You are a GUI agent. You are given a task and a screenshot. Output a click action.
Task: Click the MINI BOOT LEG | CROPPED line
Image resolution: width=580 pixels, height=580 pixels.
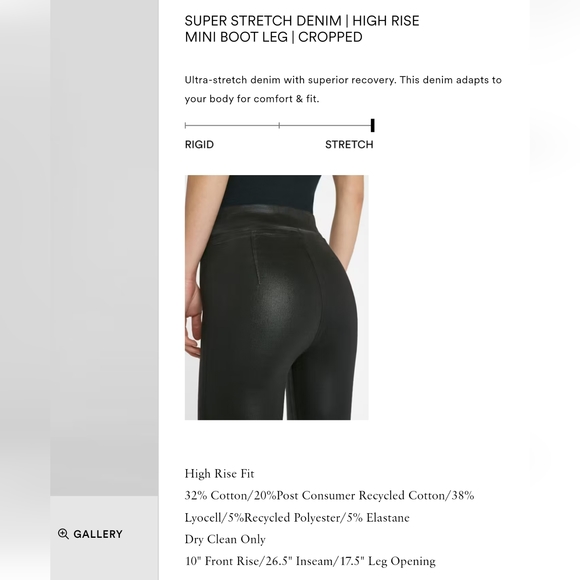[273, 37]
